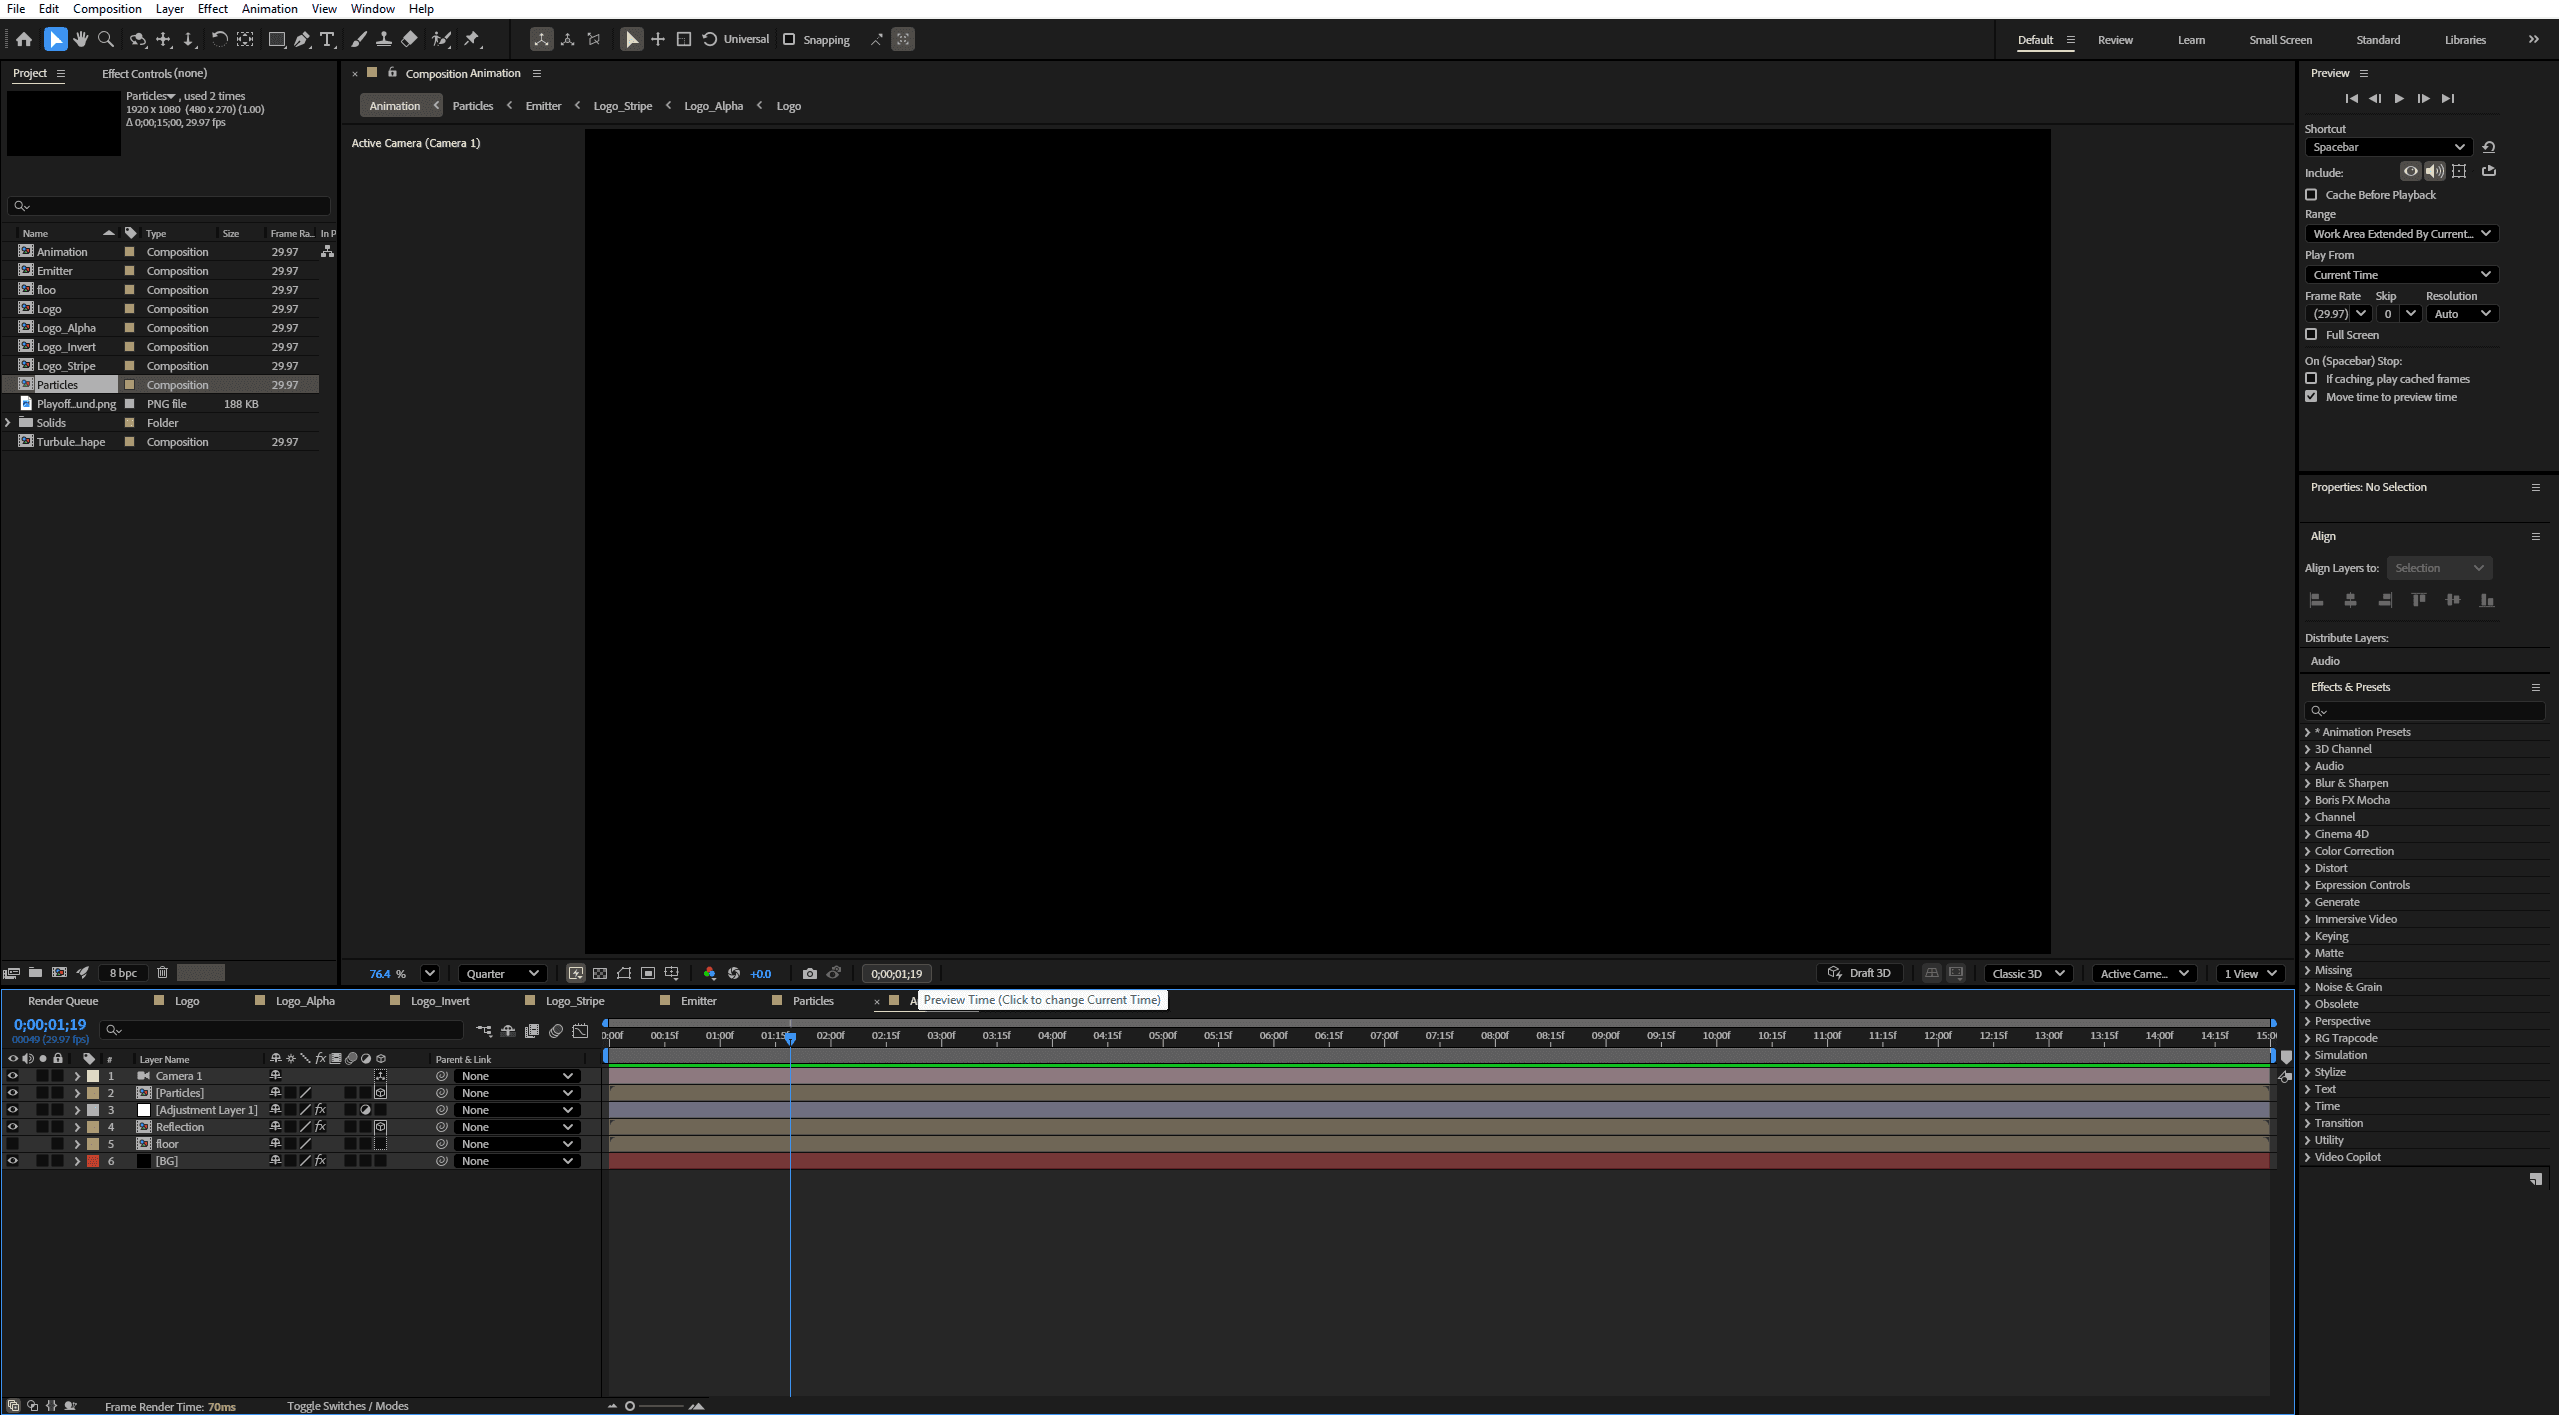The image size is (2559, 1415).
Task: Uncheck Move time to preview time
Action: [2311, 397]
